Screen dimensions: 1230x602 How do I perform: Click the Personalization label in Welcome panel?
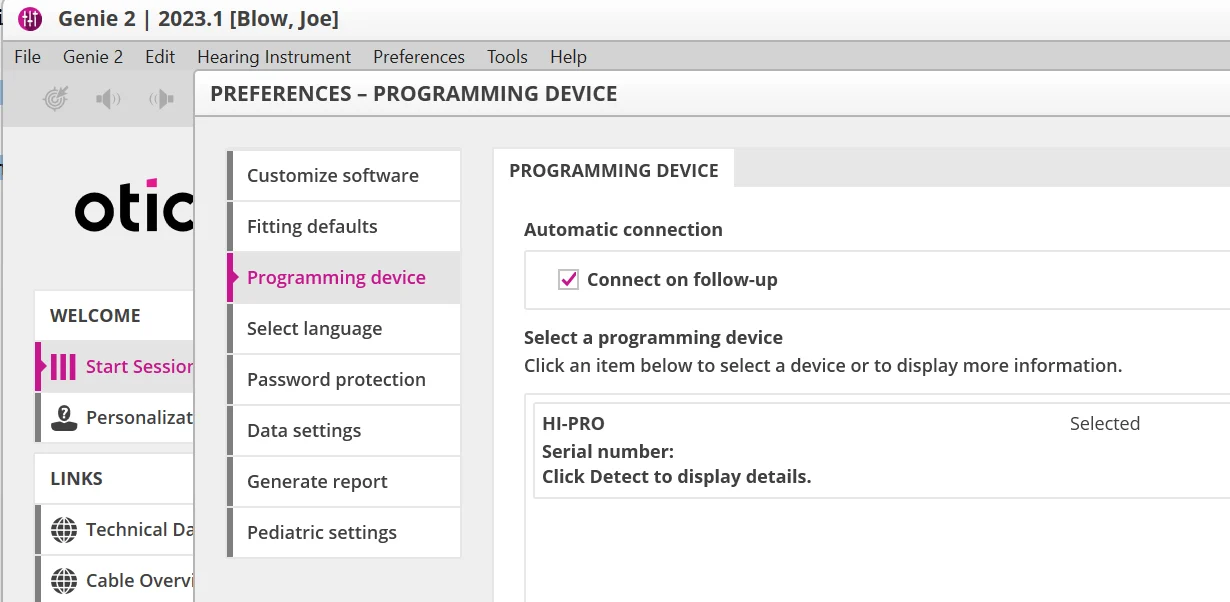click(x=140, y=418)
